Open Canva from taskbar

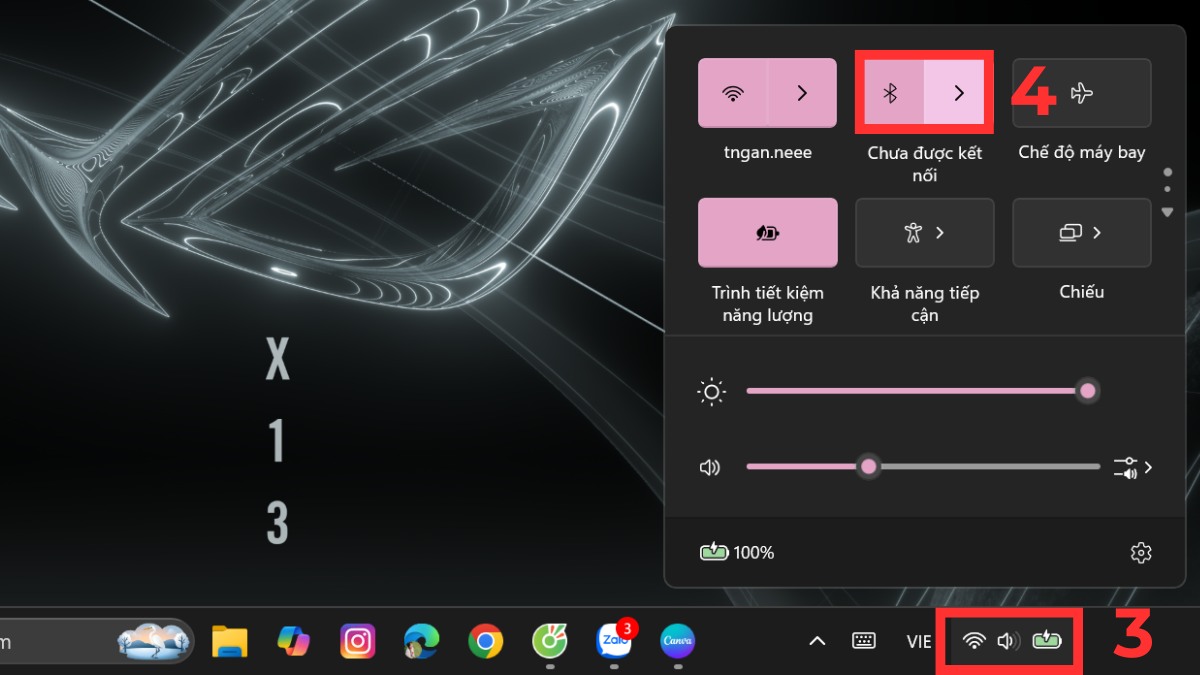pyautogui.click(x=677, y=641)
